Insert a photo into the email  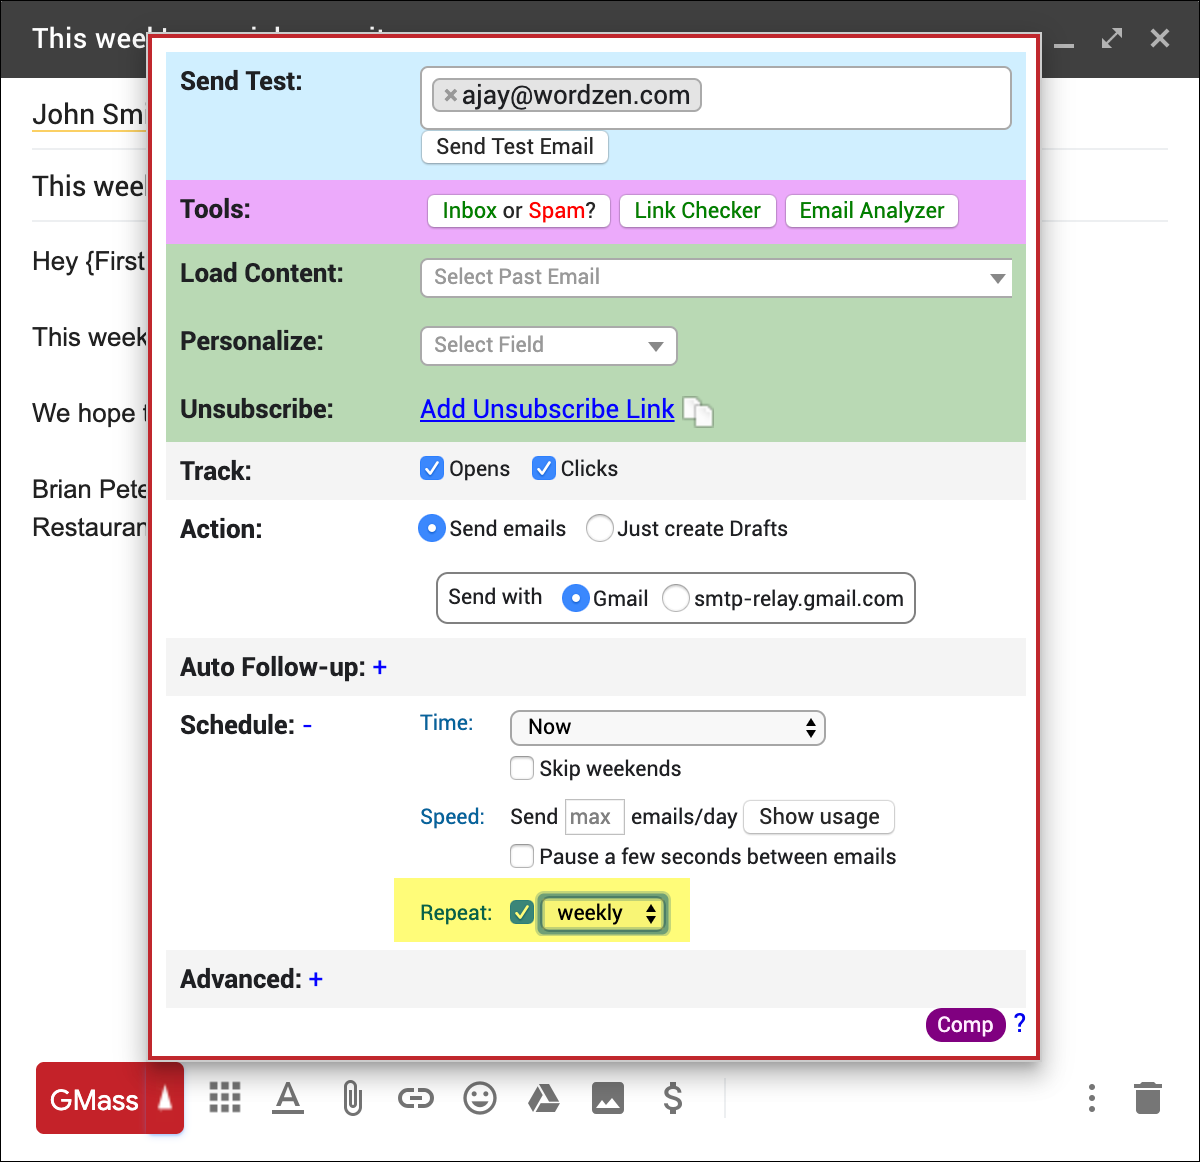click(608, 1098)
